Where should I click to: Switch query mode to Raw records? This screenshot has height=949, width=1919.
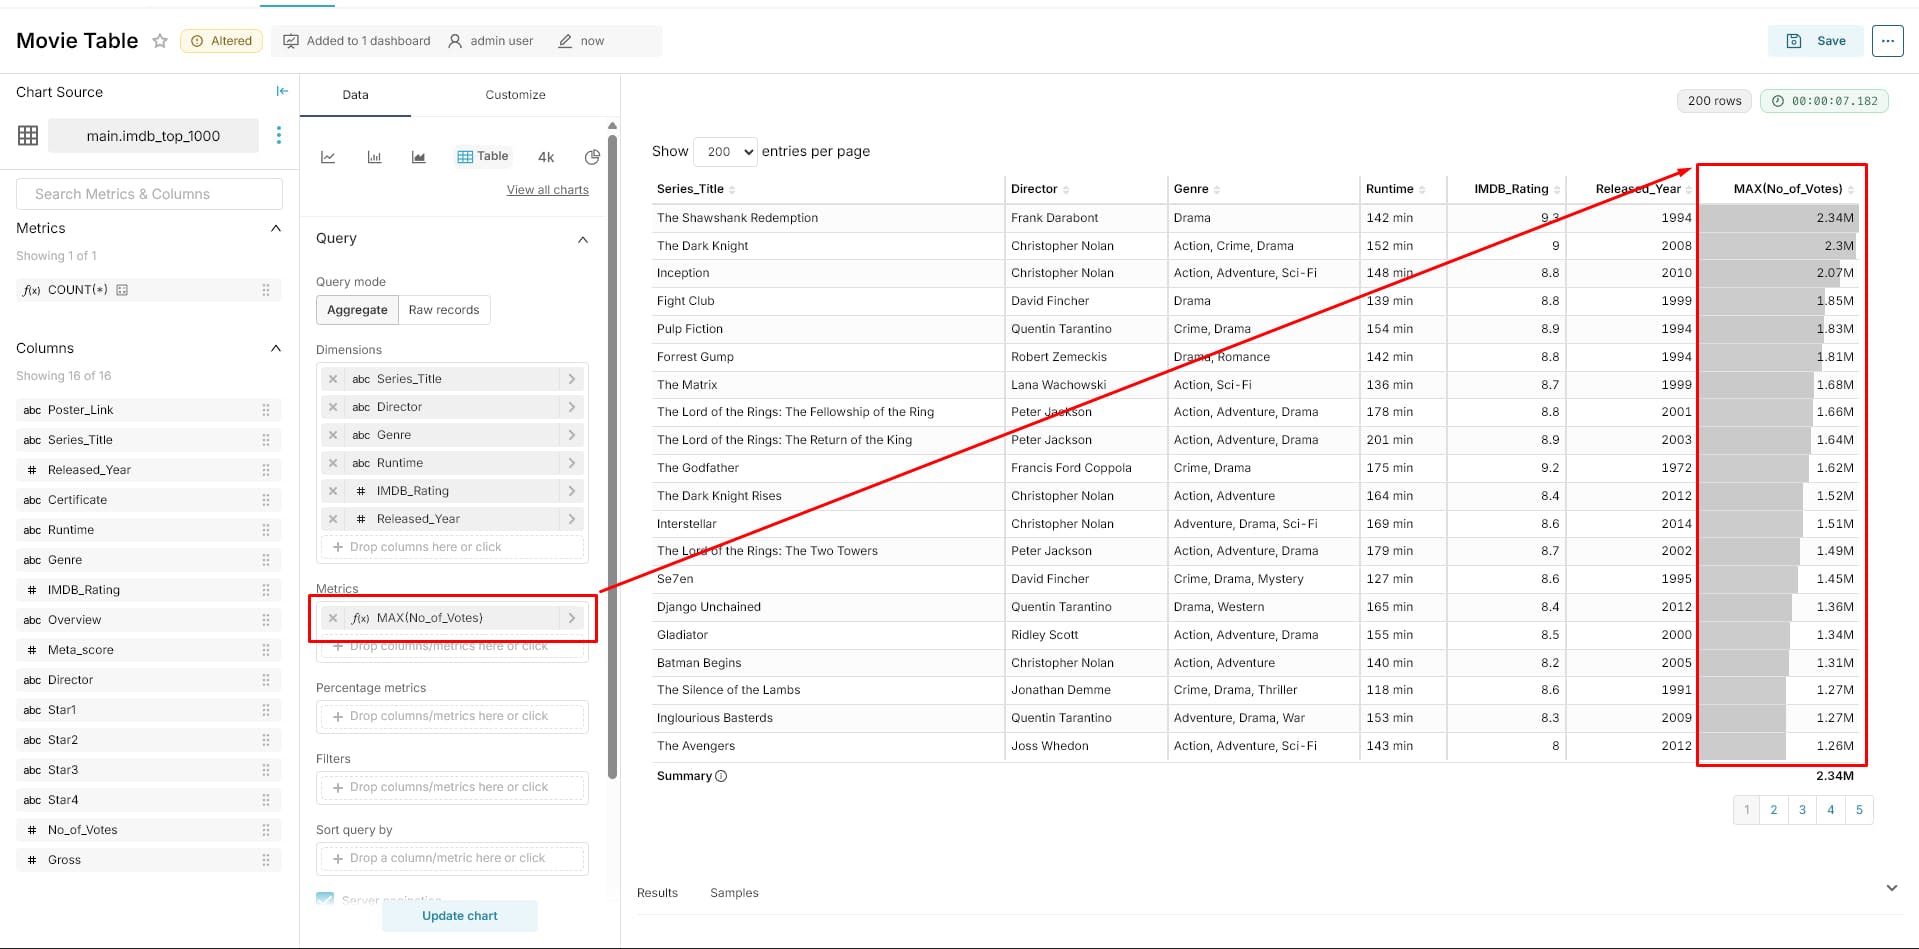[x=444, y=309]
